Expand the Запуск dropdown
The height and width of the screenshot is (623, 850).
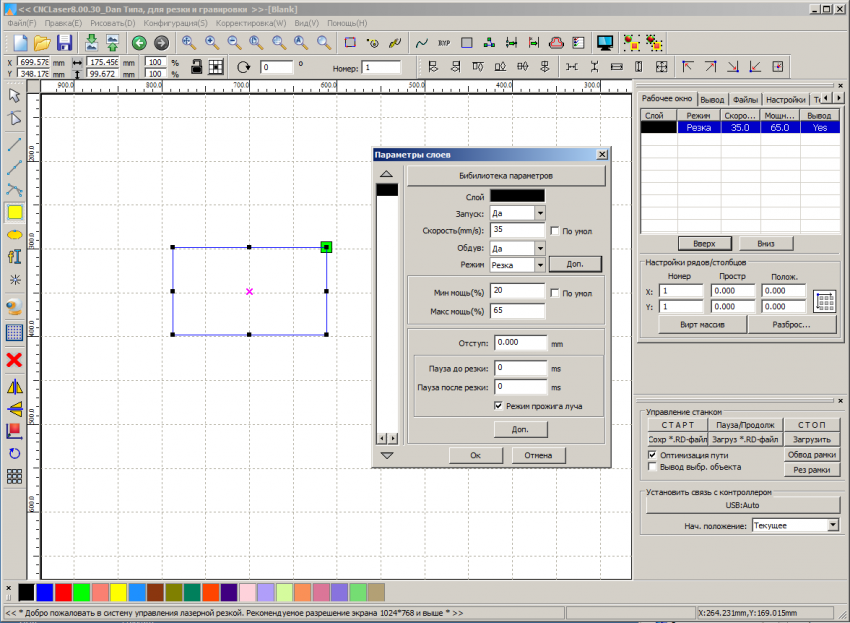point(540,213)
